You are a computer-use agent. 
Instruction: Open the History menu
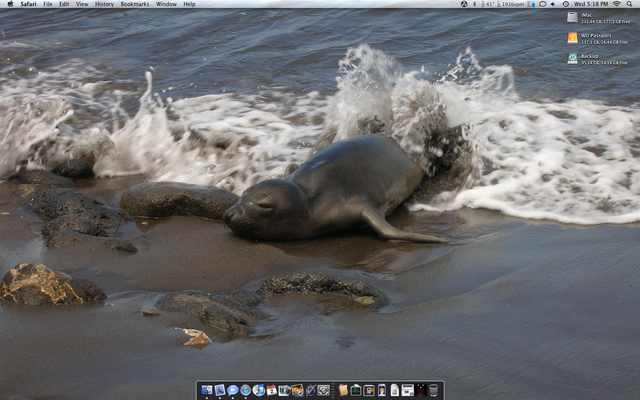tap(104, 4)
